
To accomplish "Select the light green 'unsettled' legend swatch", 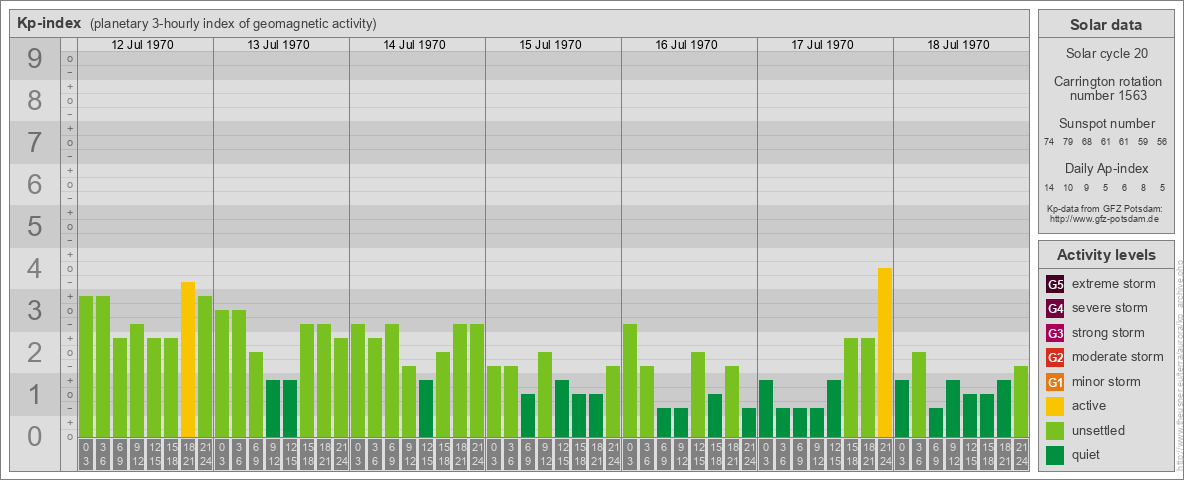I will coord(1055,431).
